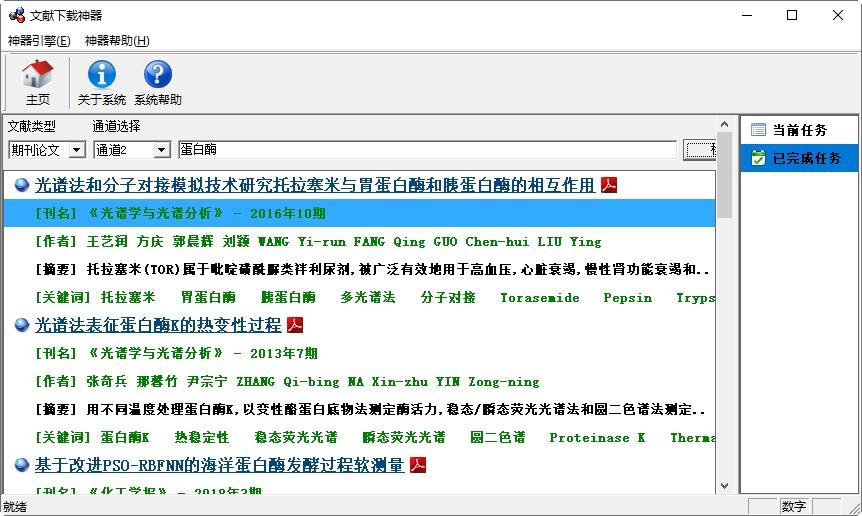The height and width of the screenshot is (516, 862).
Task: Open the 系统帮助 question mark icon
Action: (158, 82)
